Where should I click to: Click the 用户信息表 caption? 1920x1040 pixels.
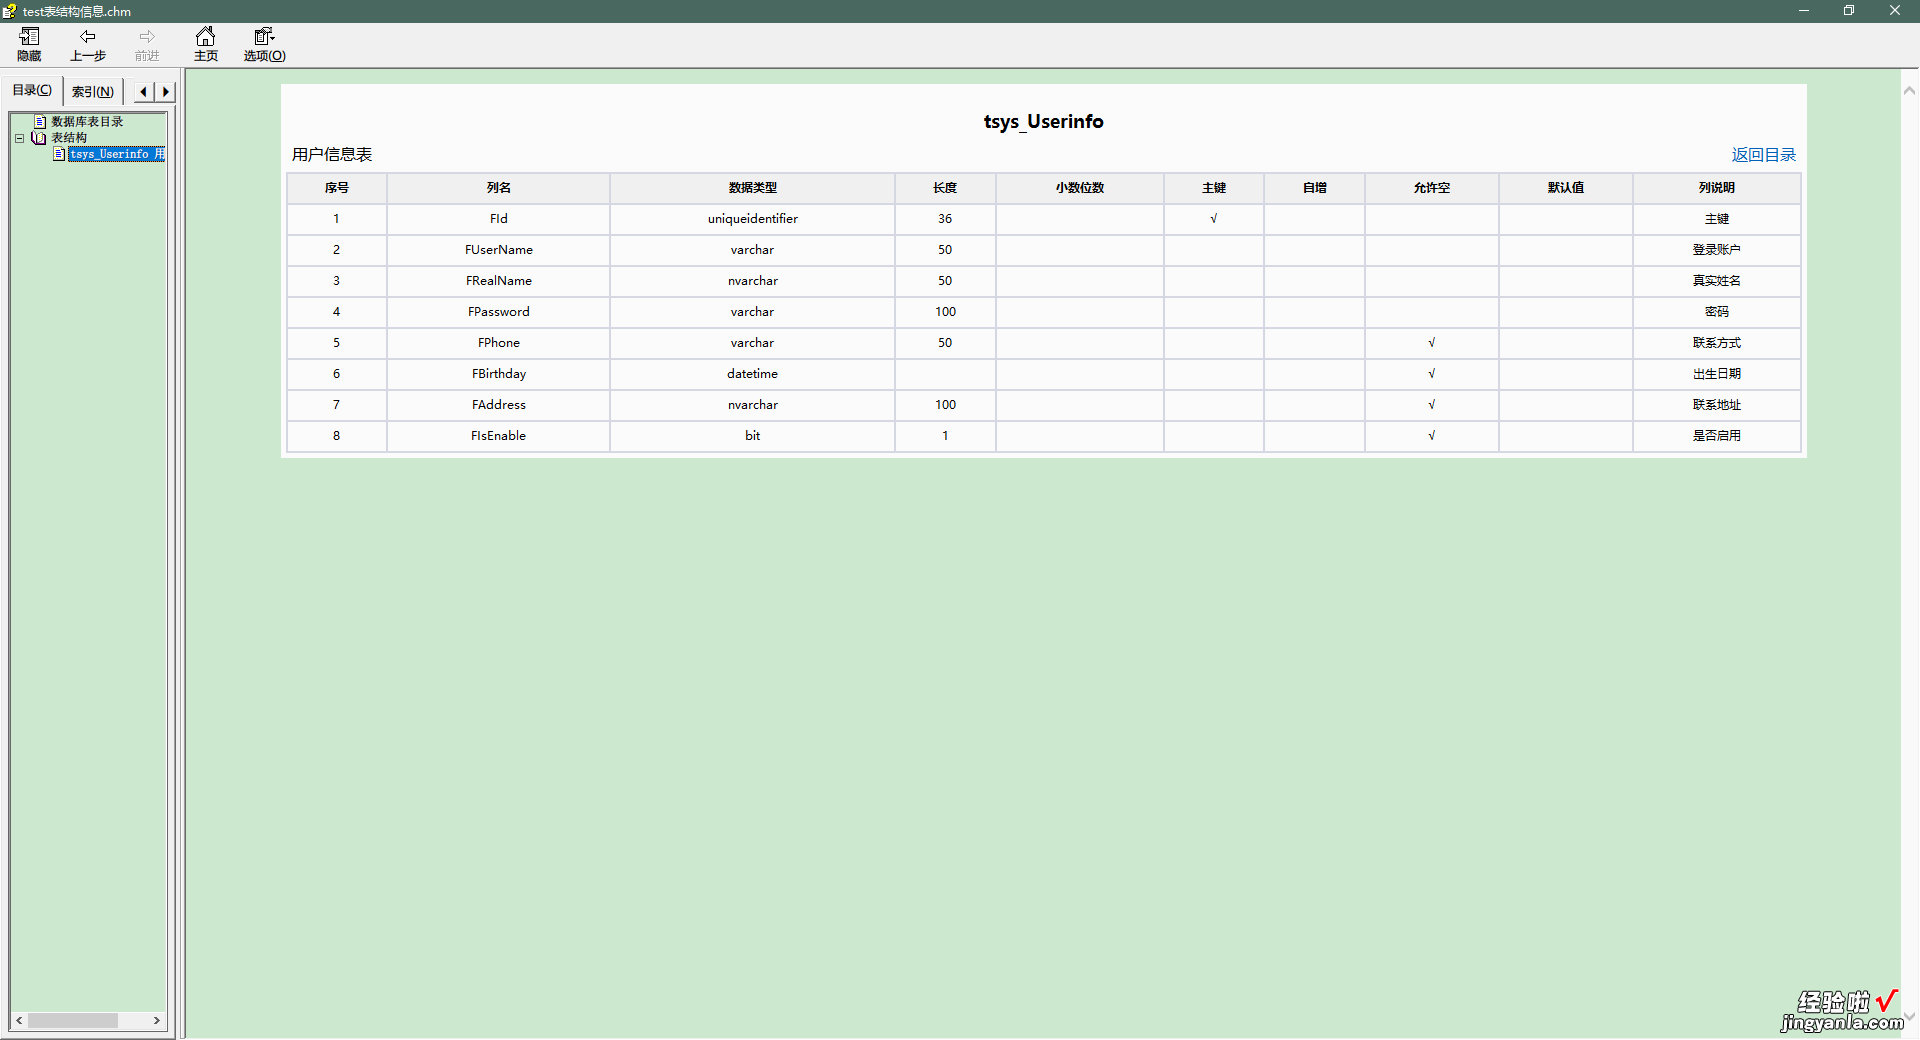(x=332, y=154)
